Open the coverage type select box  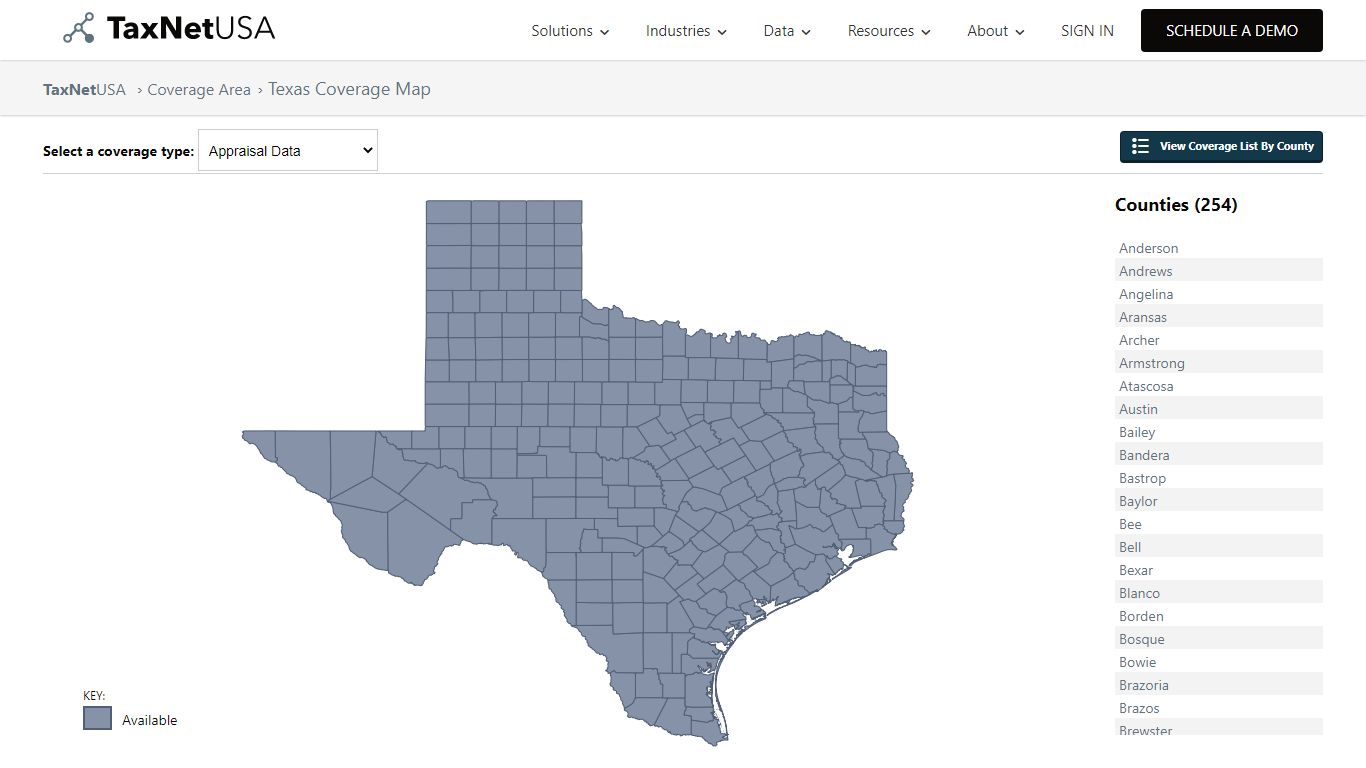point(288,150)
